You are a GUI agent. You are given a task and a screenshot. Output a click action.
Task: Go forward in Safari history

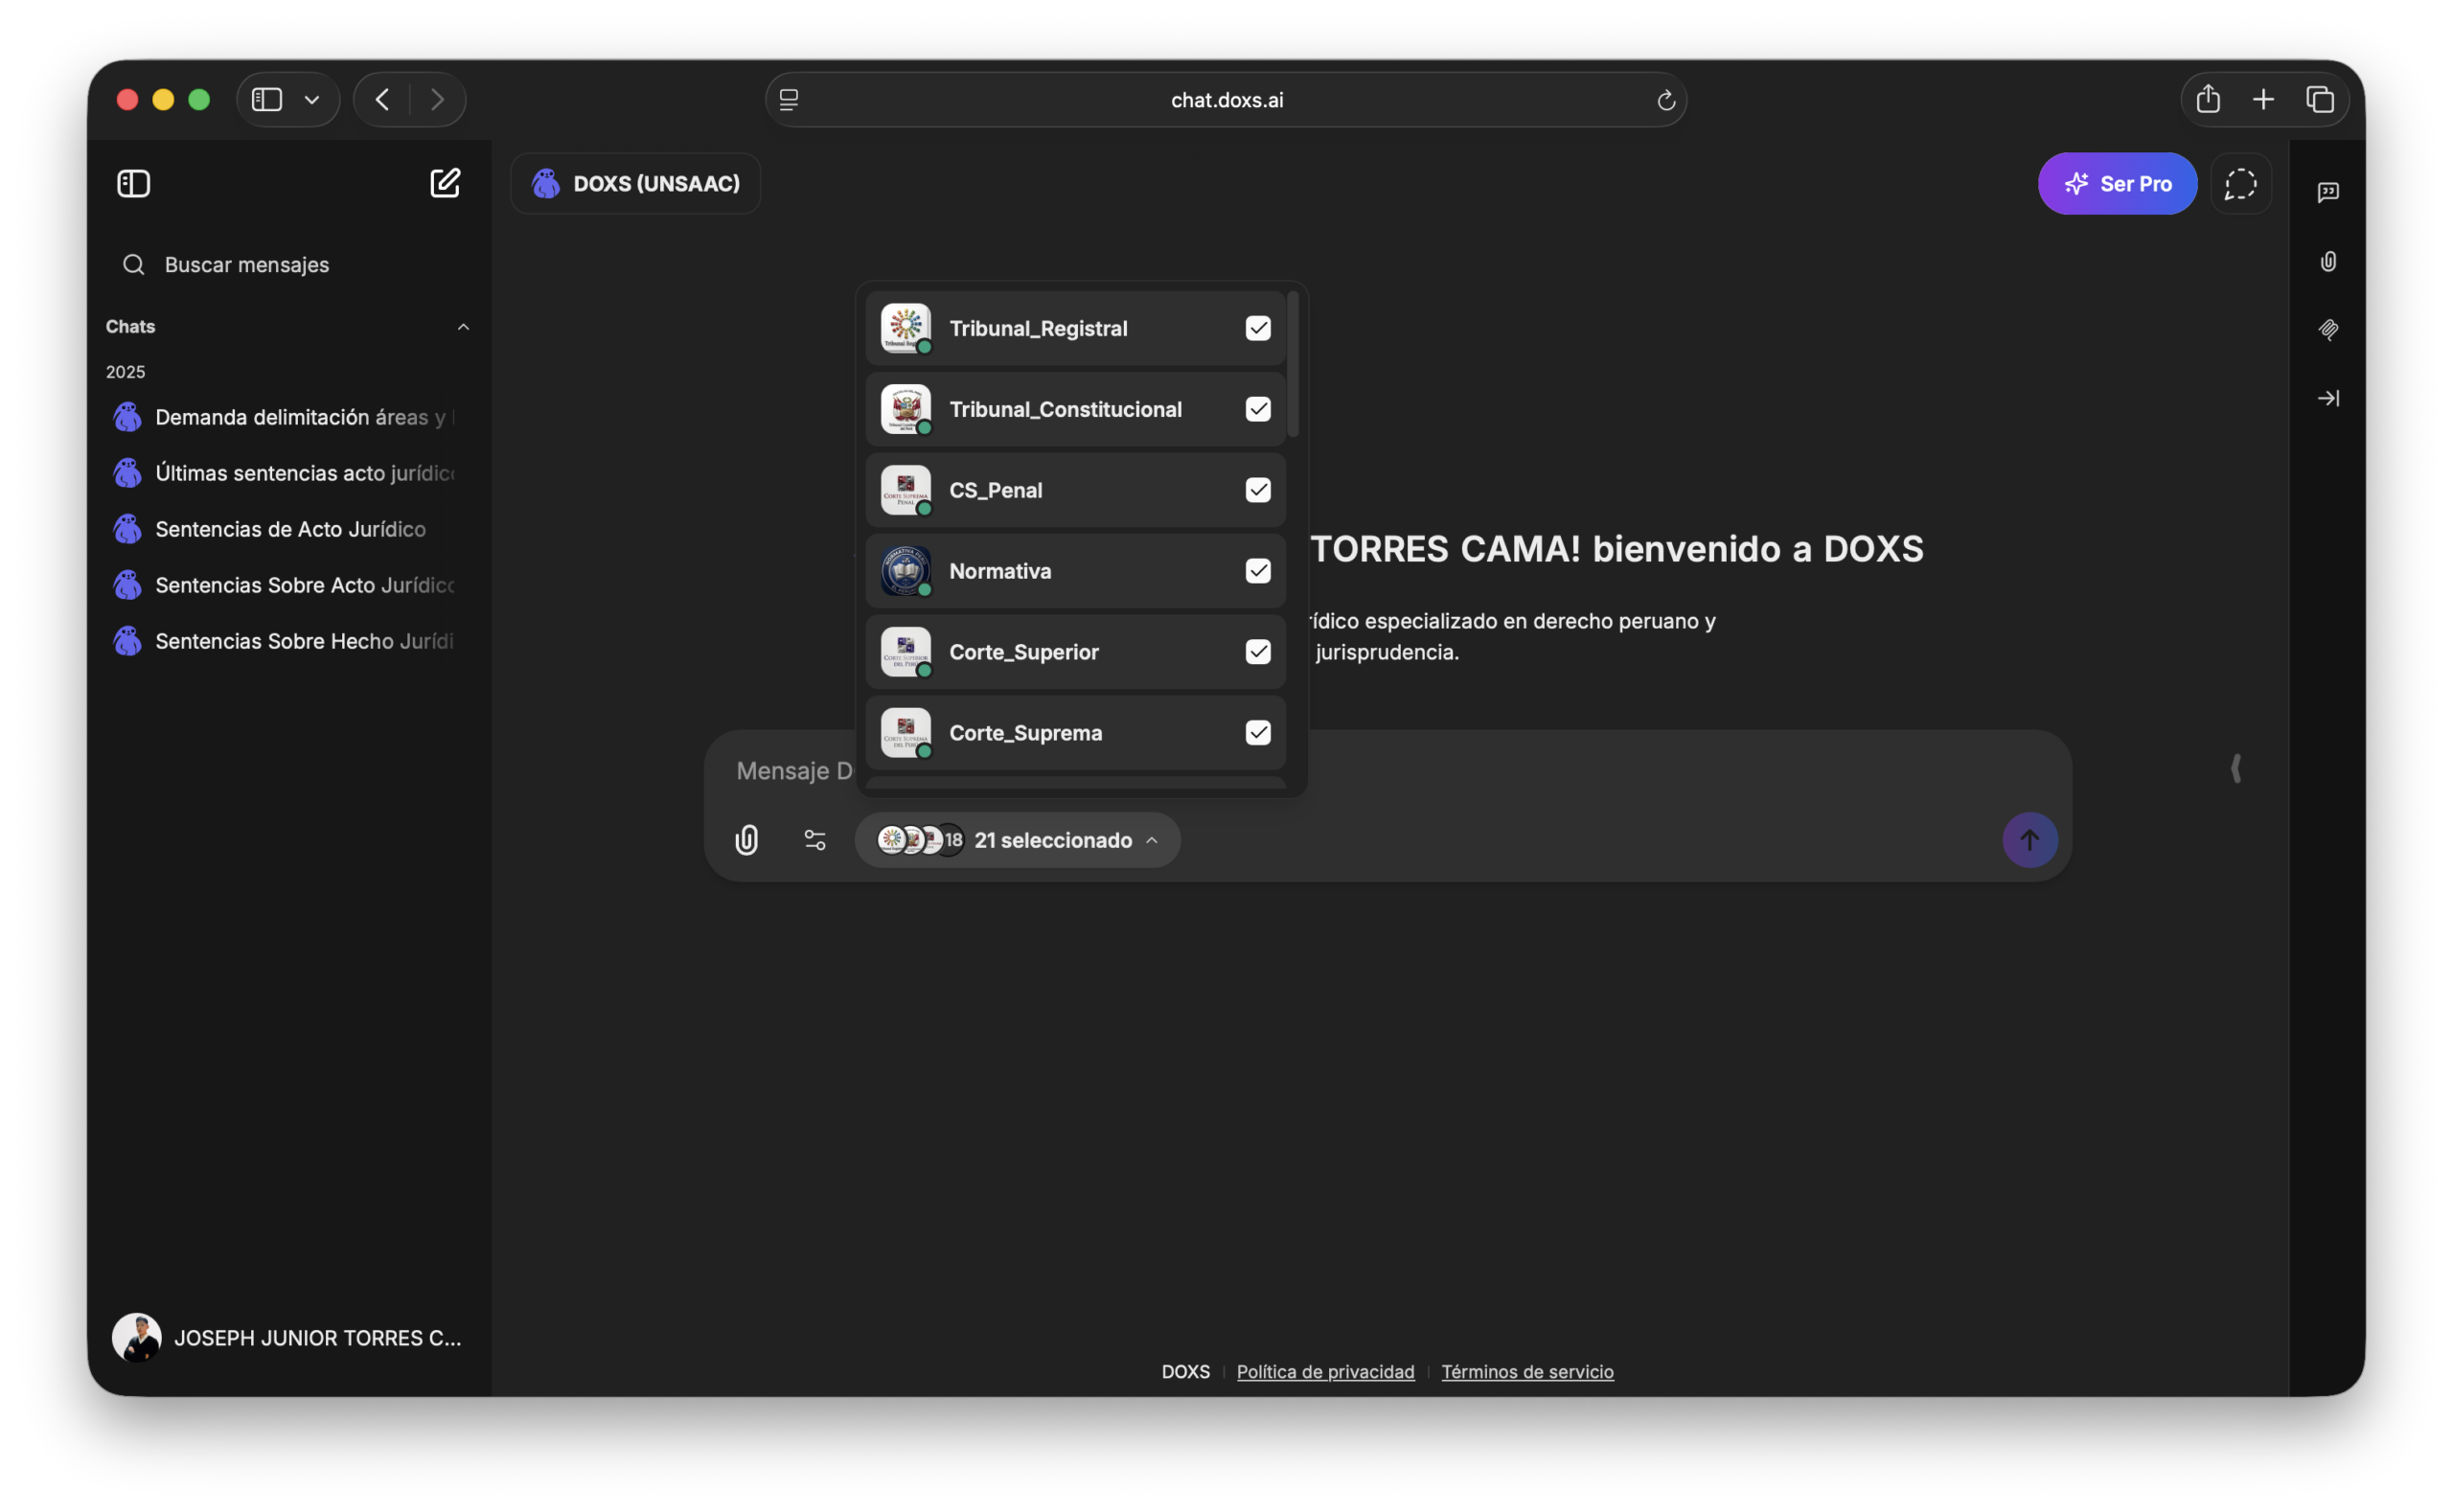(x=437, y=99)
